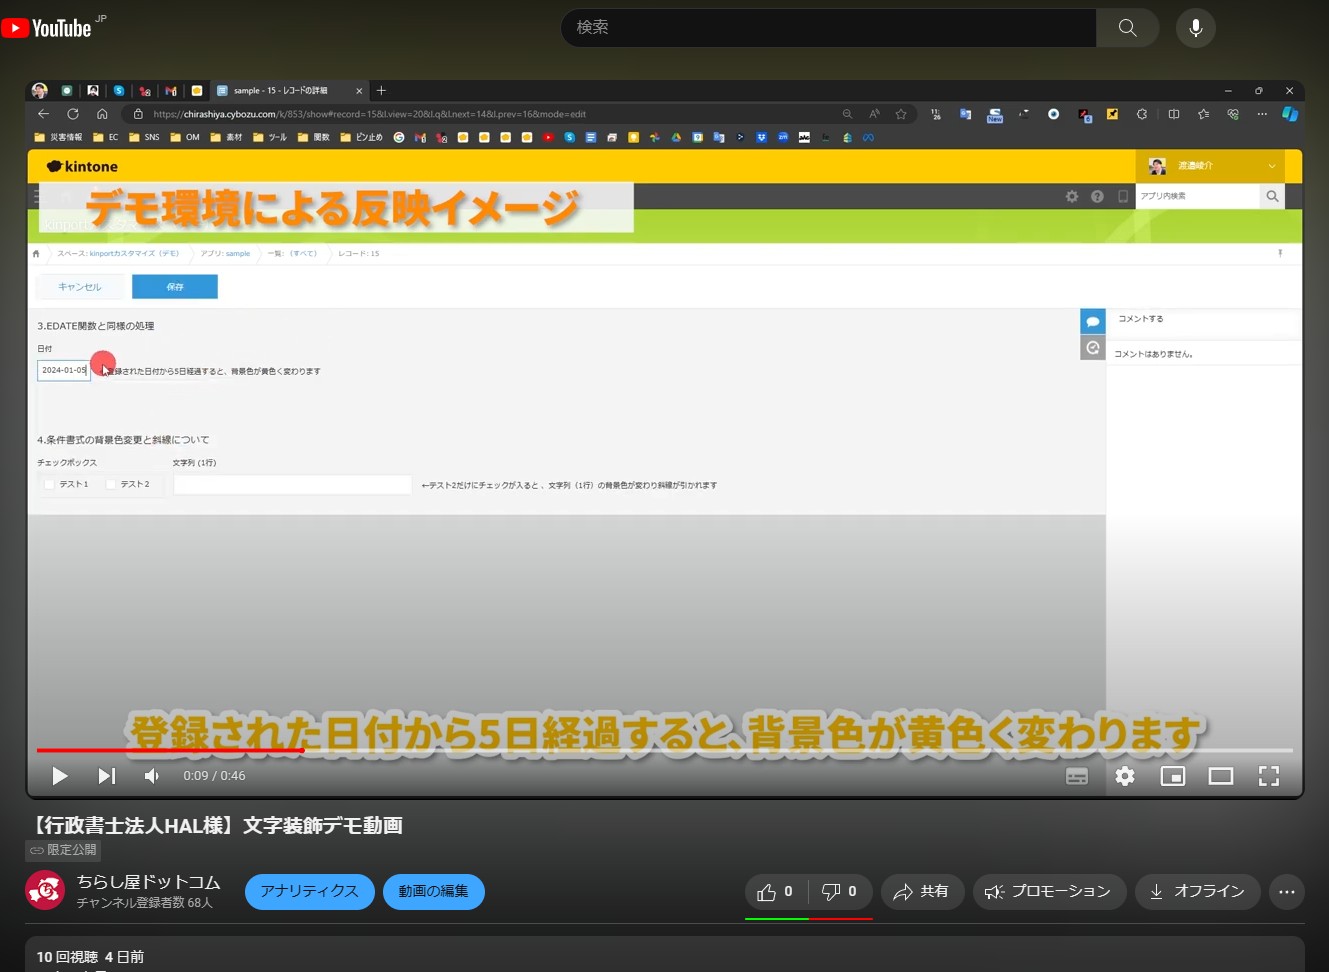The width and height of the screenshot is (1329, 972).
Task: Click the プロモーション button
Action: [x=1049, y=891]
